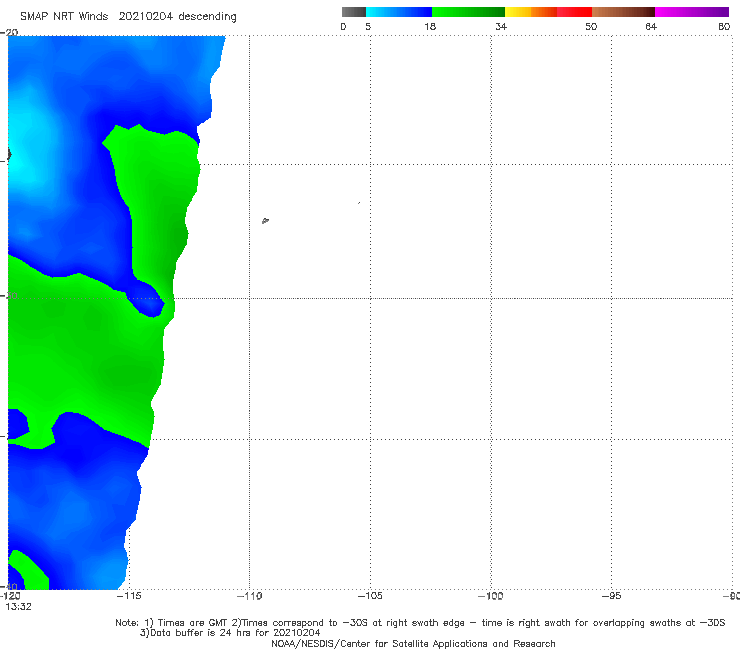This screenshot has width=740, height=650.
Task: Click the title text 'SMAP NRT Winds 20210204 descending'
Action: point(128,17)
